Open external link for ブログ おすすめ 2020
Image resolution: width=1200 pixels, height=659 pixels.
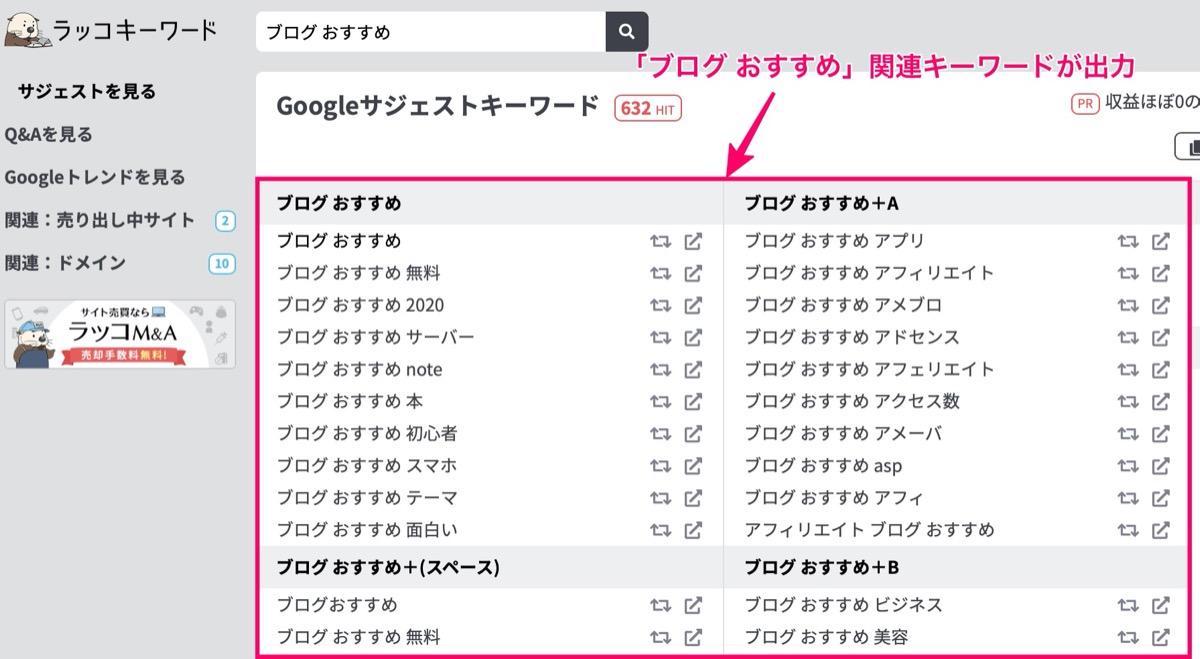[693, 305]
